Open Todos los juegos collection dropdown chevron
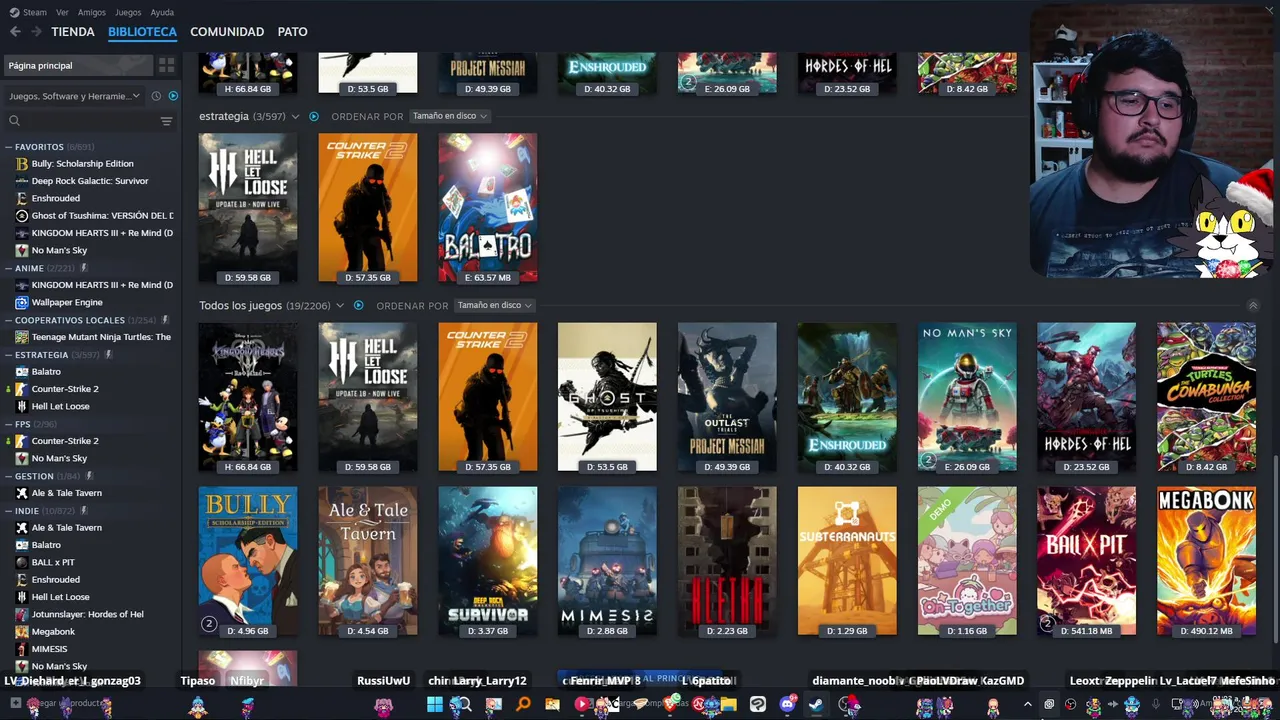The height and width of the screenshot is (720, 1280). [x=340, y=306]
